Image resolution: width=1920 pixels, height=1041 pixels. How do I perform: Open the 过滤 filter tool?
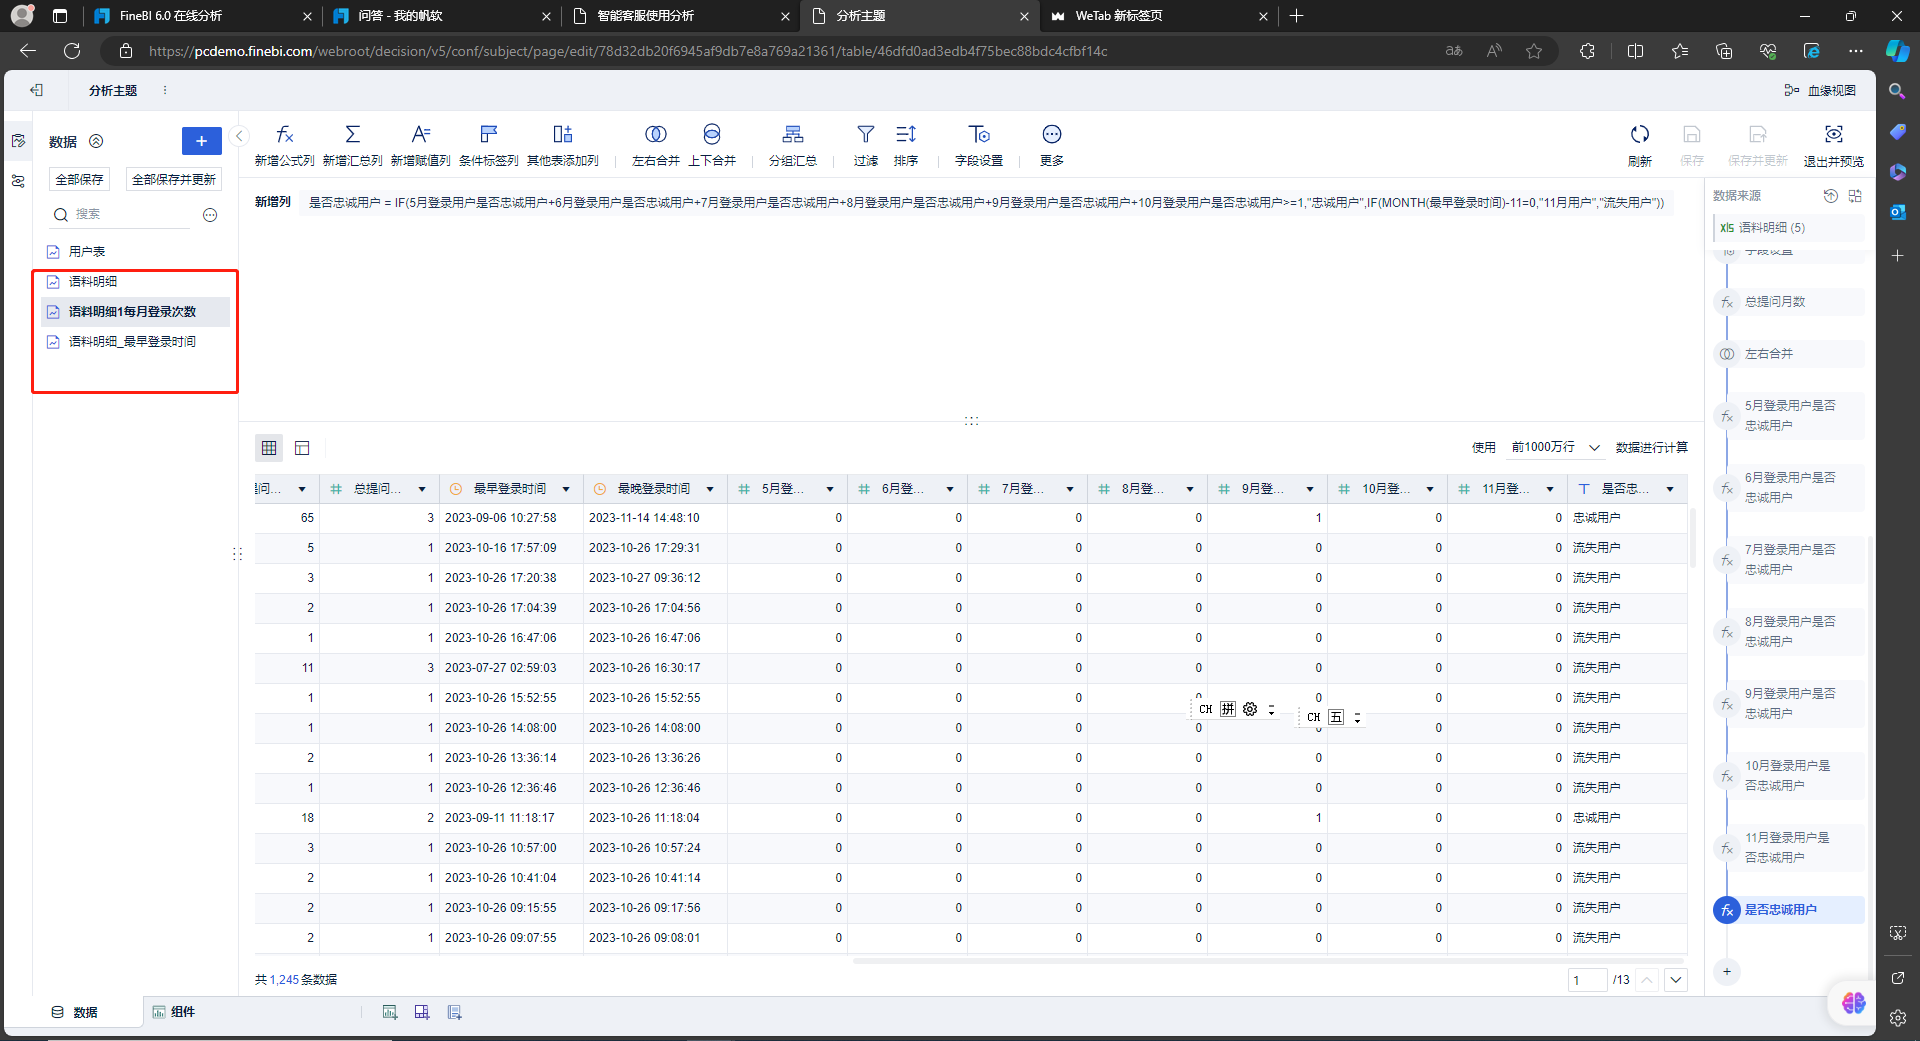866,145
